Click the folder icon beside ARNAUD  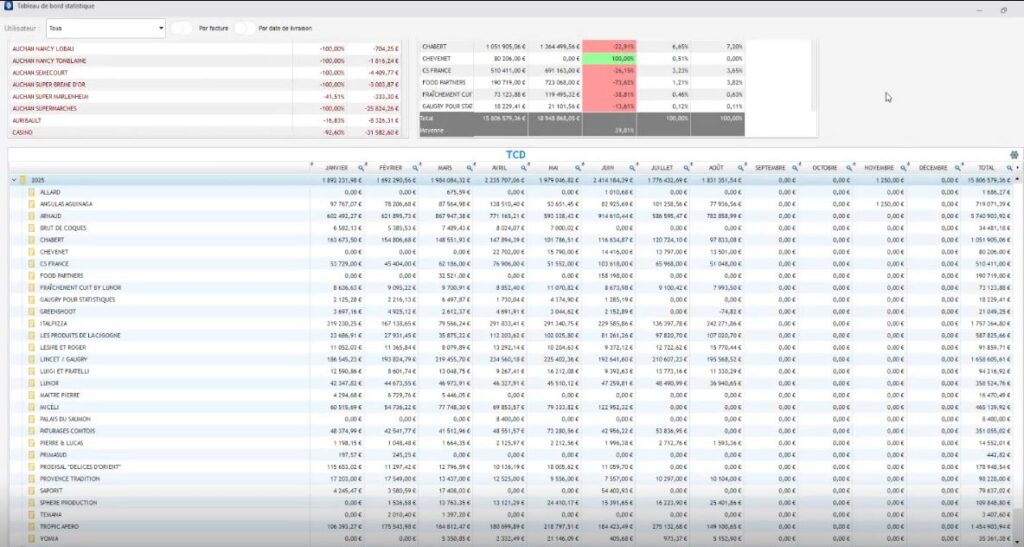click(31, 216)
